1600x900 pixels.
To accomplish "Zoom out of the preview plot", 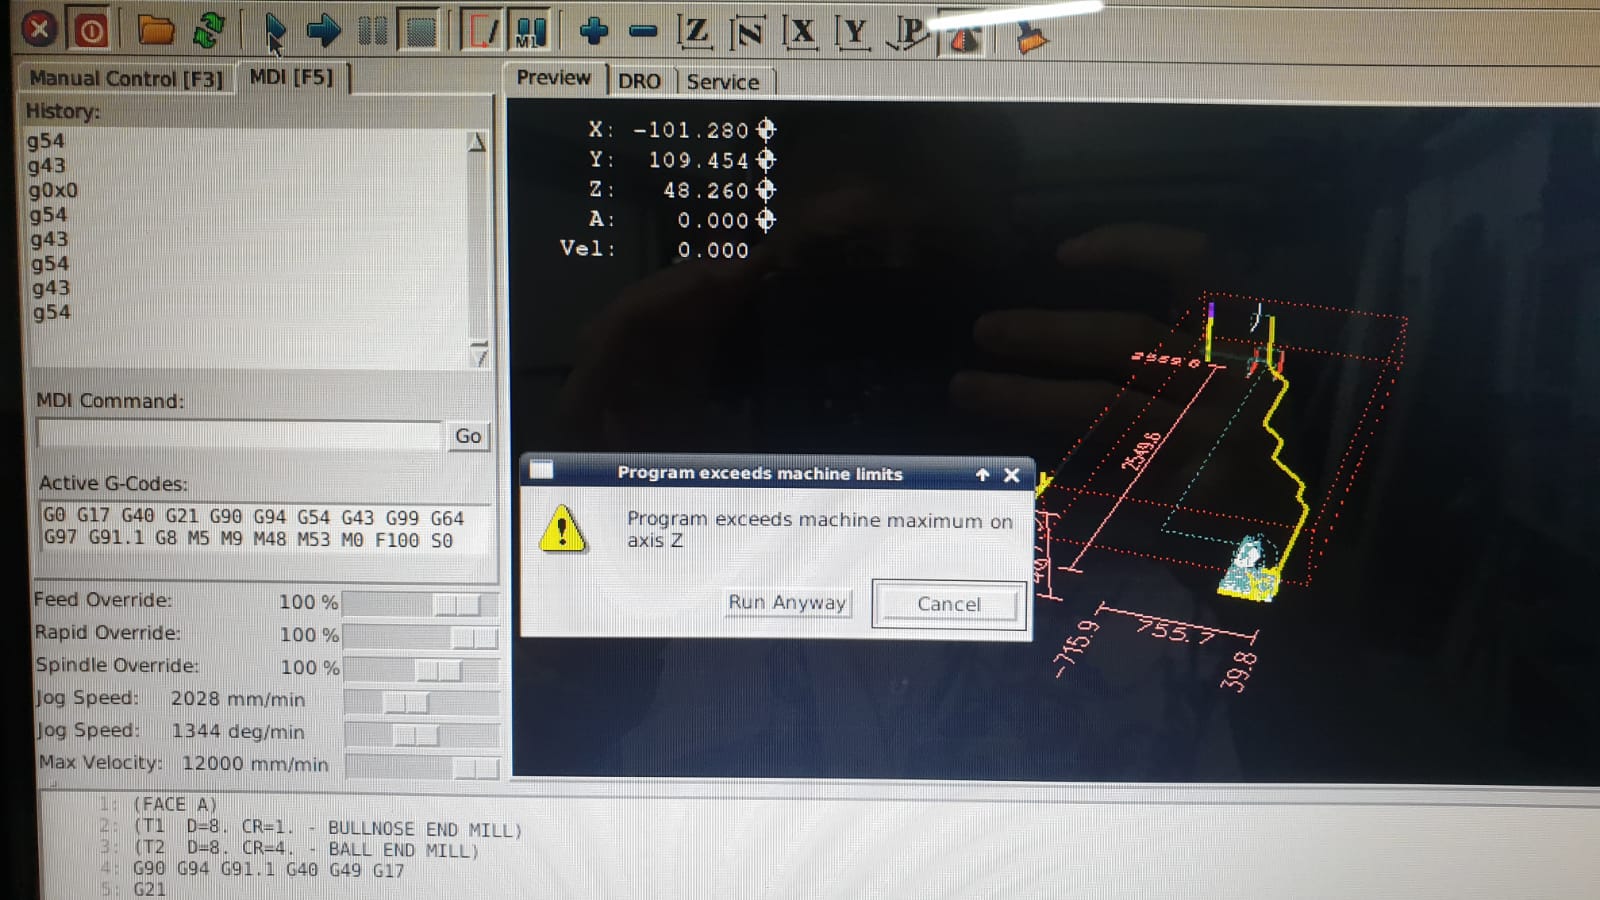I will pos(641,30).
